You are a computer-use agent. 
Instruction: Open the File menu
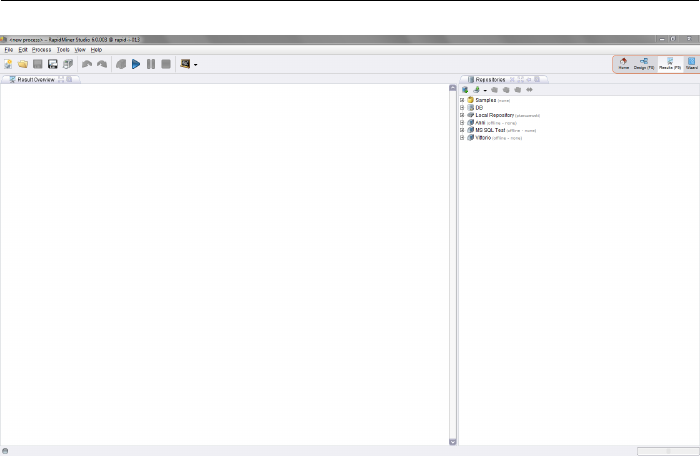(x=8, y=50)
